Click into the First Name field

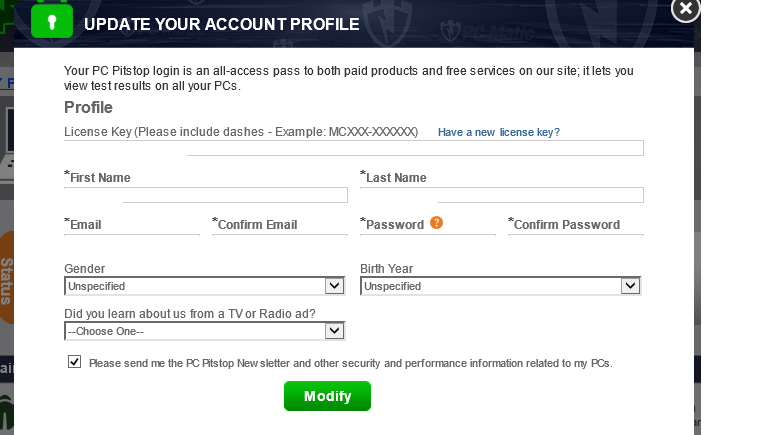(x=235, y=194)
